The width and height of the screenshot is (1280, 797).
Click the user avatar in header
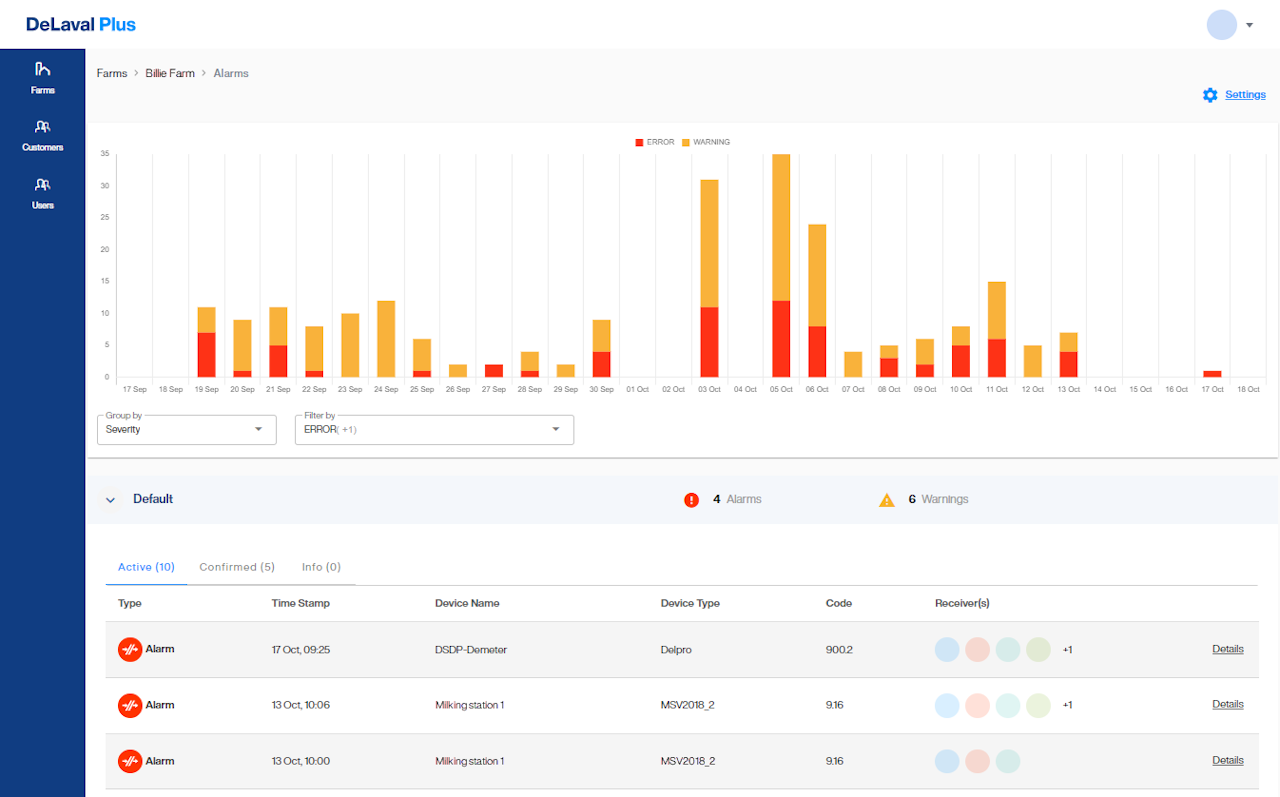pos(1221,25)
